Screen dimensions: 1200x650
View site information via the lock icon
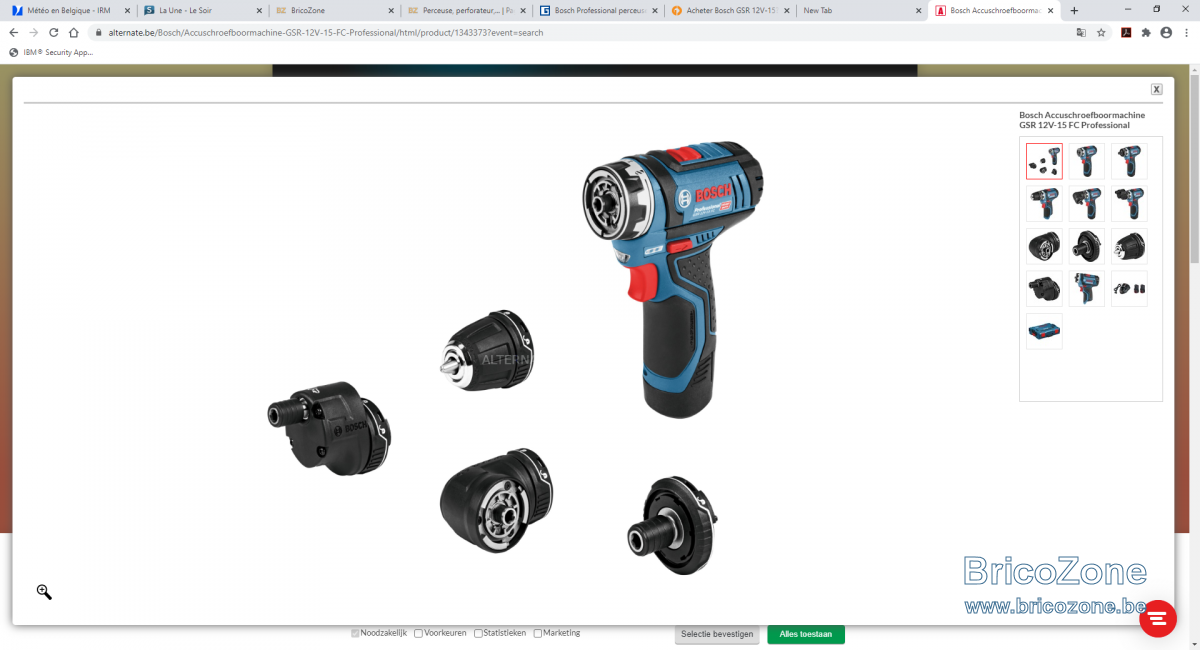tap(99, 32)
